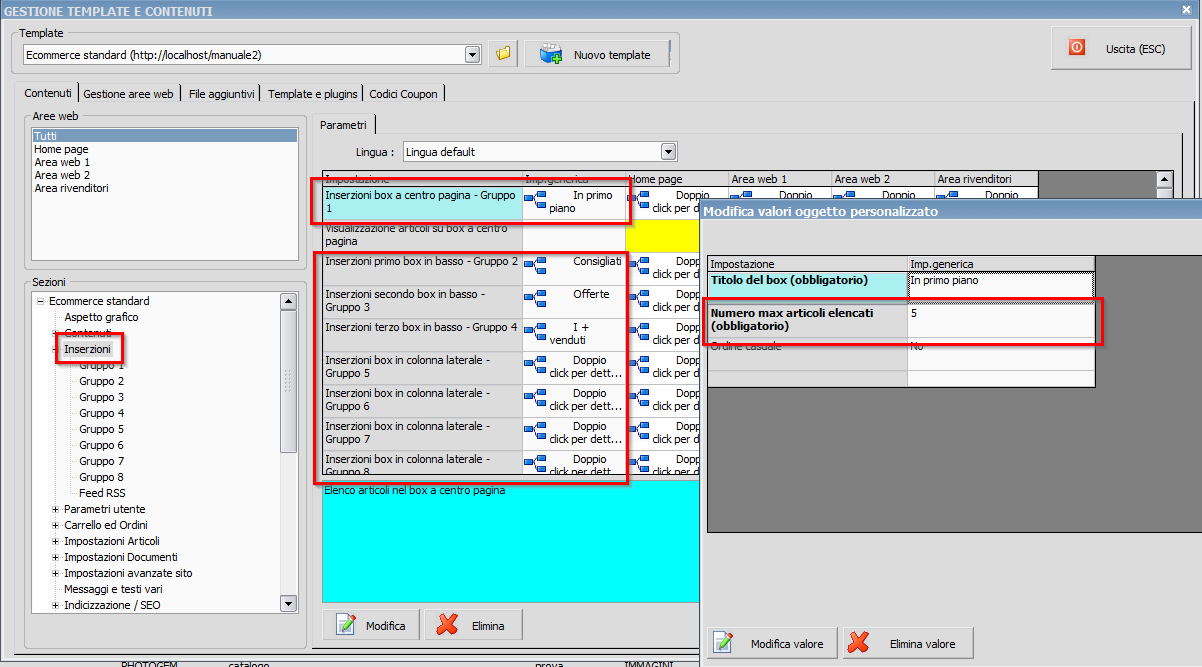
Task: Expand the Indicizzazione / SEO node
Action: (x=55, y=605)
